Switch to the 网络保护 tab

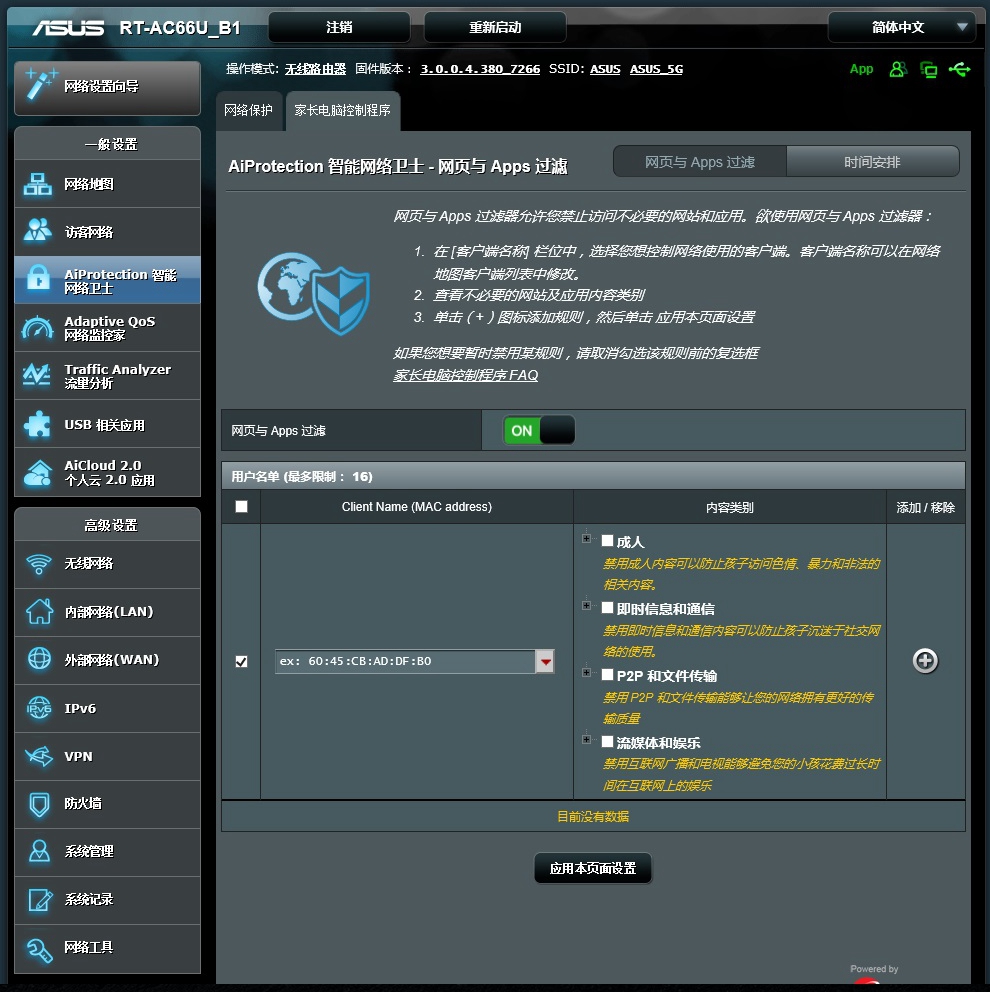point(248,111)
